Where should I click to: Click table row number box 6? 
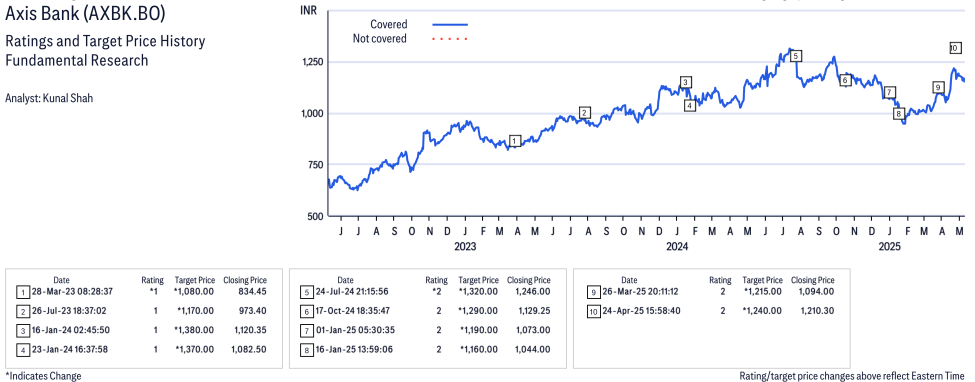pos(307,311)
